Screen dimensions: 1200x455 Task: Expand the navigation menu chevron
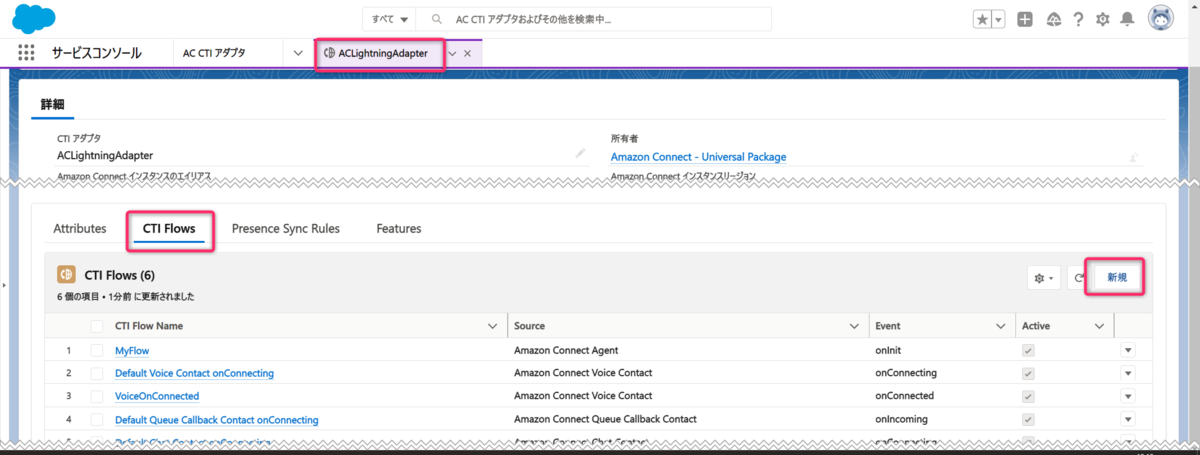tap(298, 53)
